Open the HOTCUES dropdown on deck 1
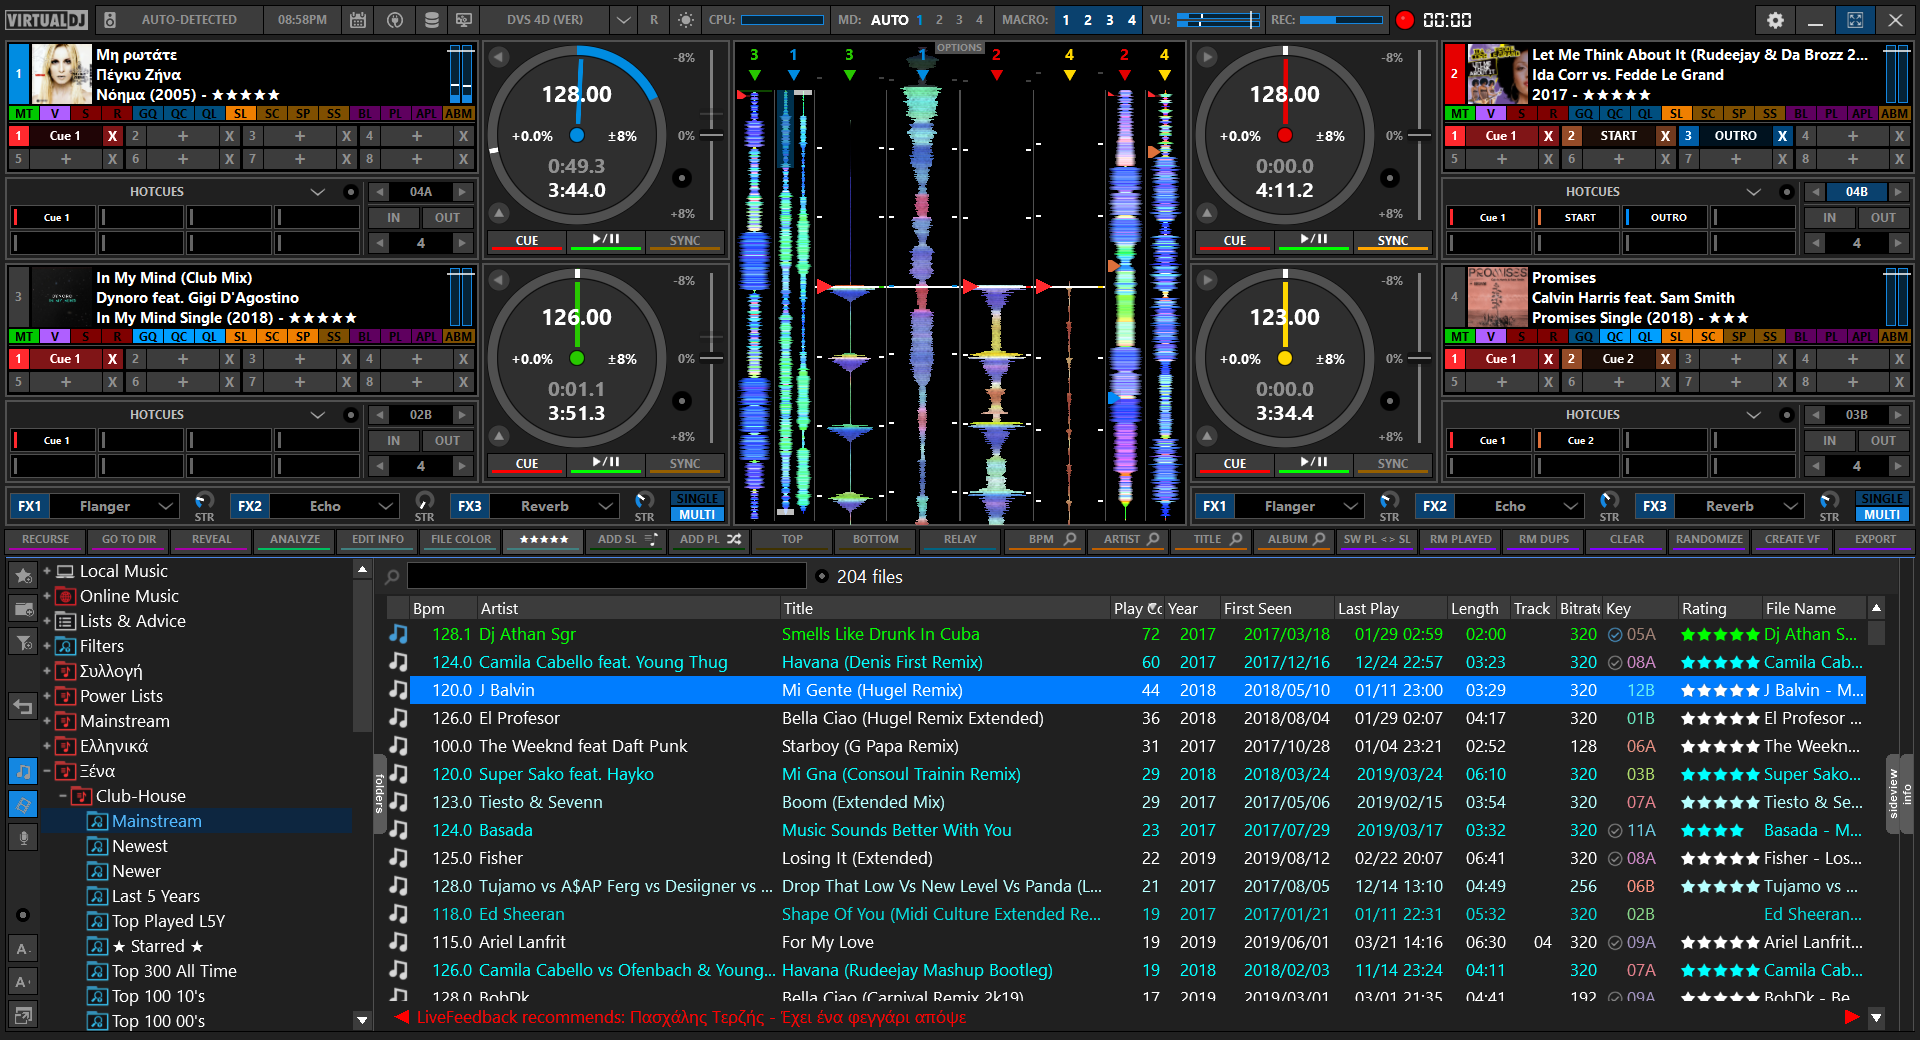1920x1040 pixels. click(x=318, y=191)
